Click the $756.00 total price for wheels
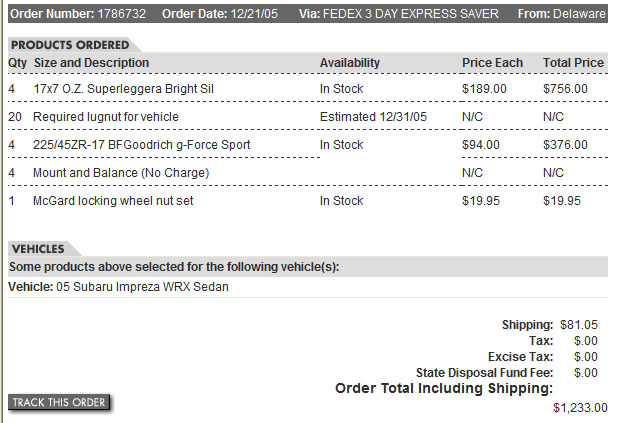The height and width of the screenshot is (423, 632). point(565,89)
